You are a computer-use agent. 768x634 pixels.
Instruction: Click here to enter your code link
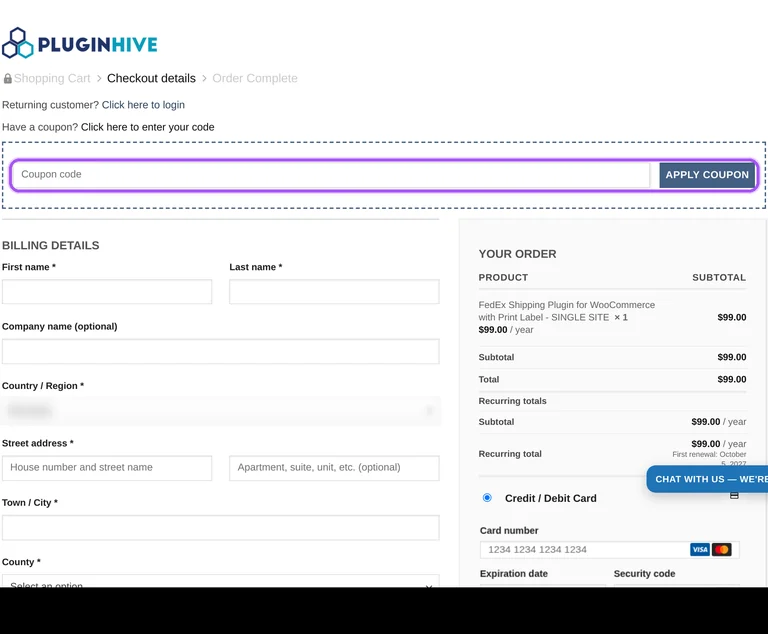click(147, 127)
